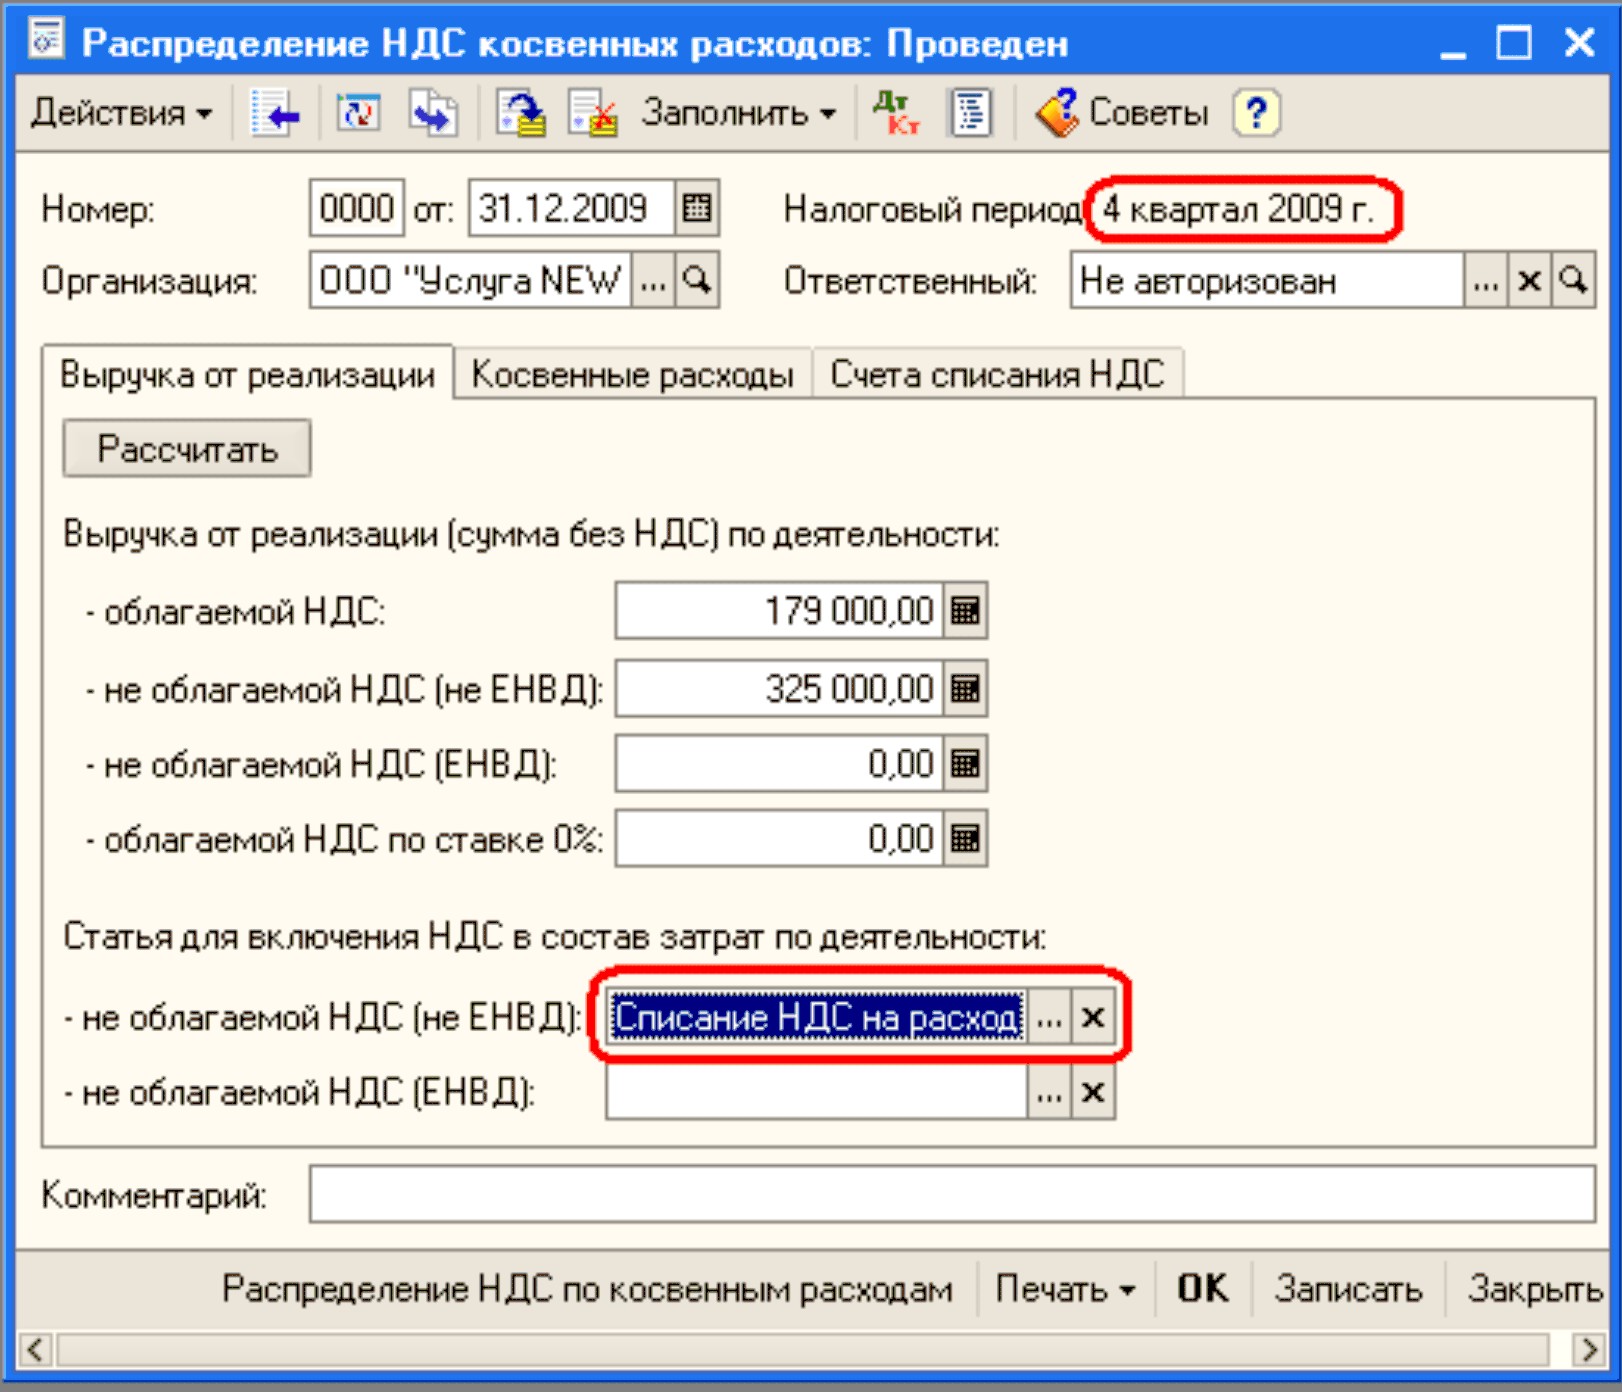Click не облагаемой НДС (не ЕНВД) amount 325 000,00
The width and height of the screenshot is (1622, 1392).
point(779,688)
